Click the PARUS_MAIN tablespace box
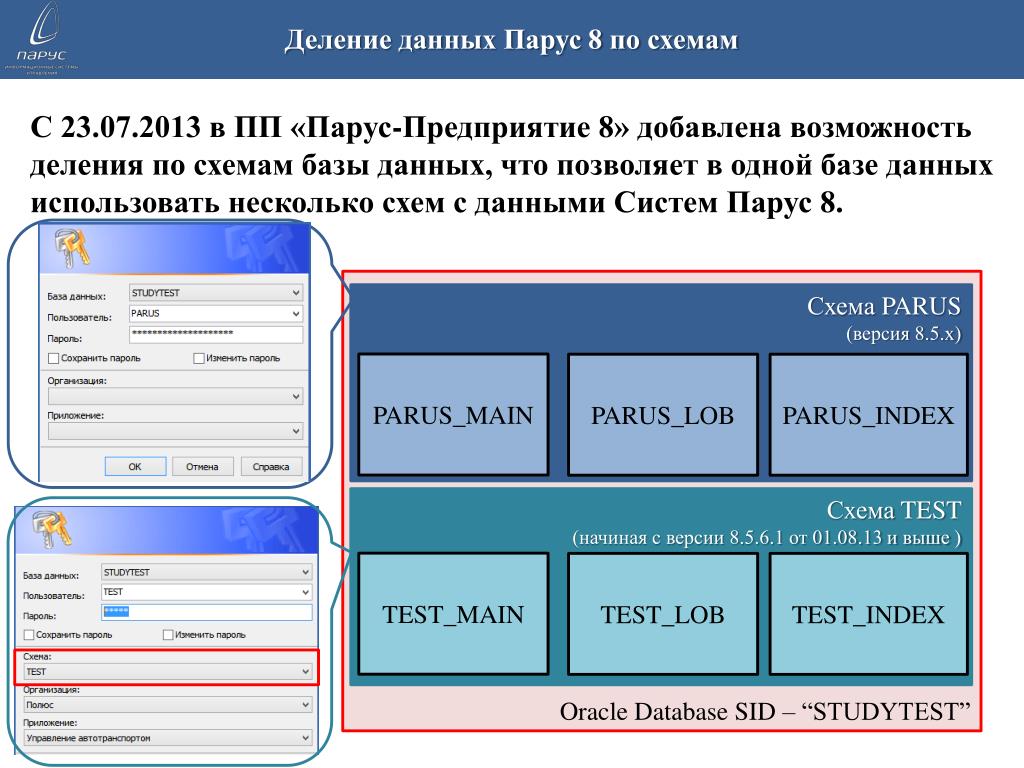 click(453, 415)
